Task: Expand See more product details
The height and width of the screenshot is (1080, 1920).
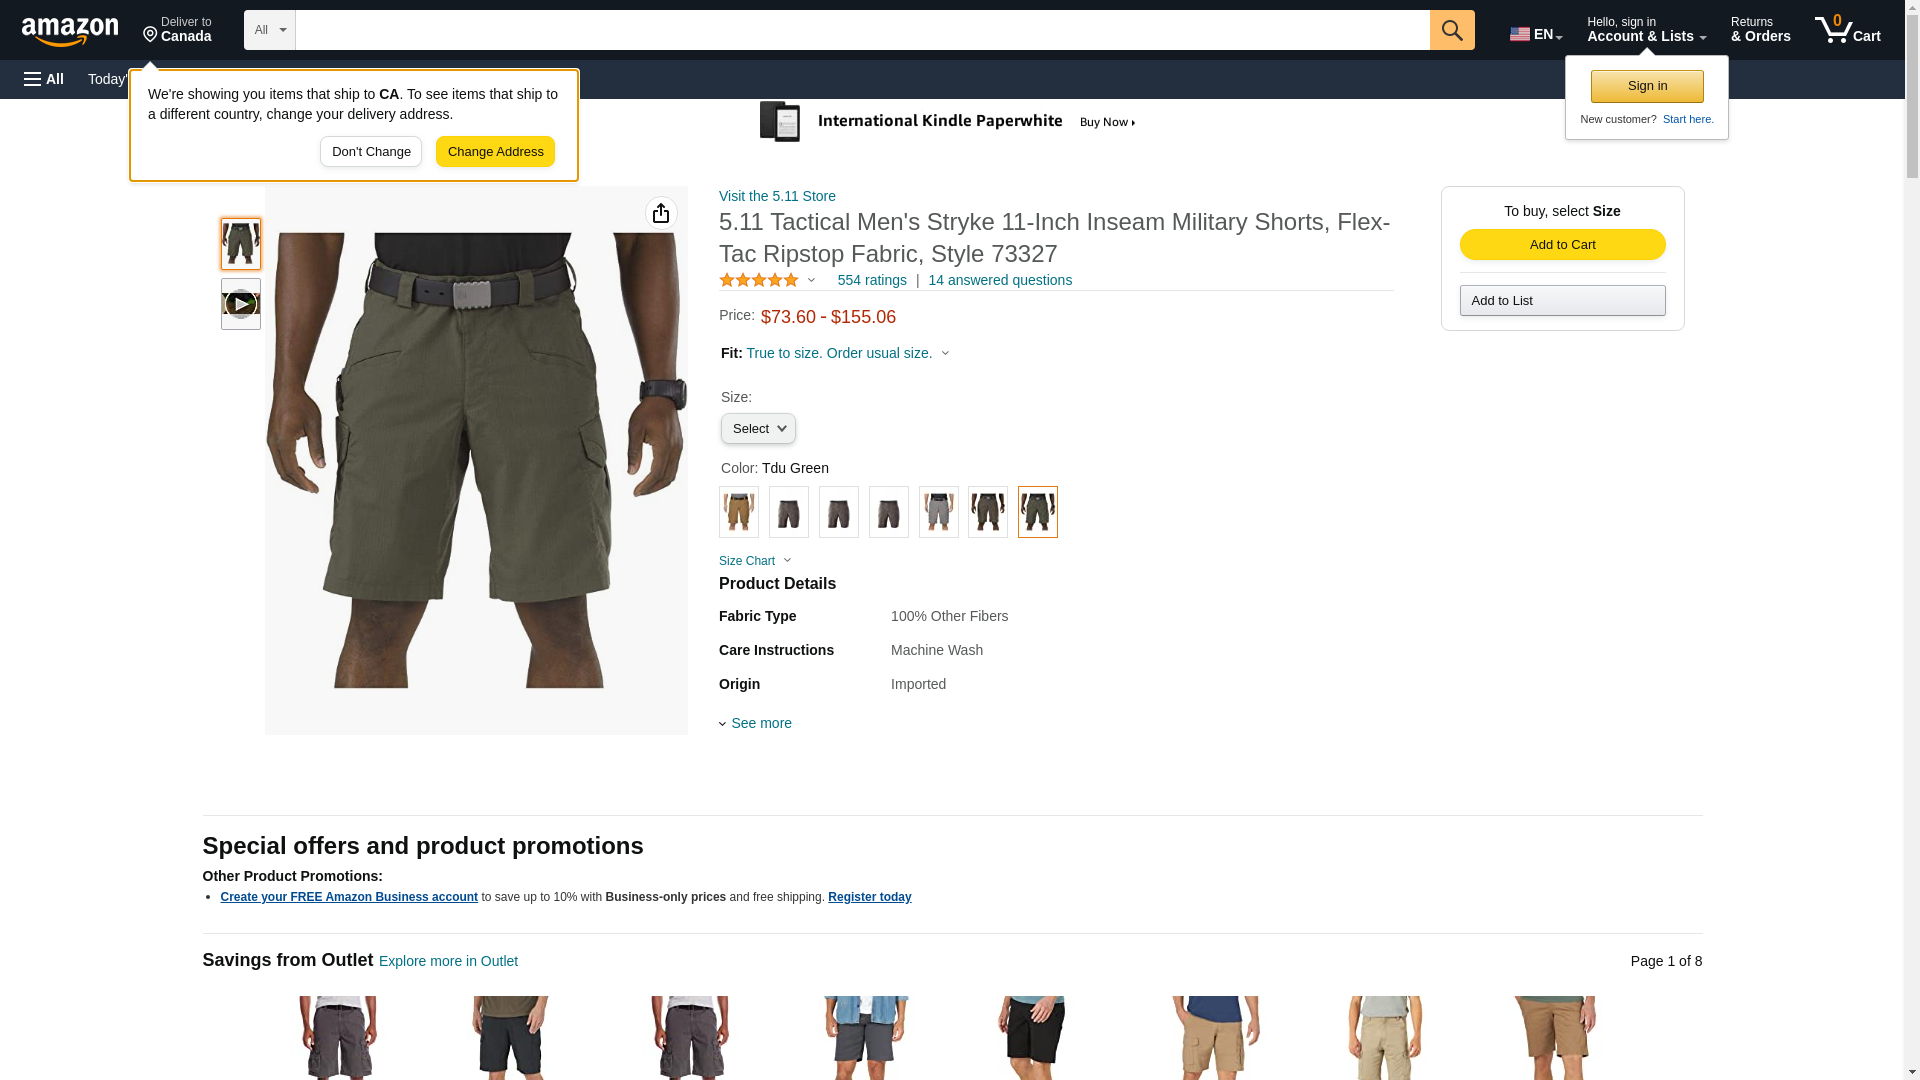Action: 760,723
